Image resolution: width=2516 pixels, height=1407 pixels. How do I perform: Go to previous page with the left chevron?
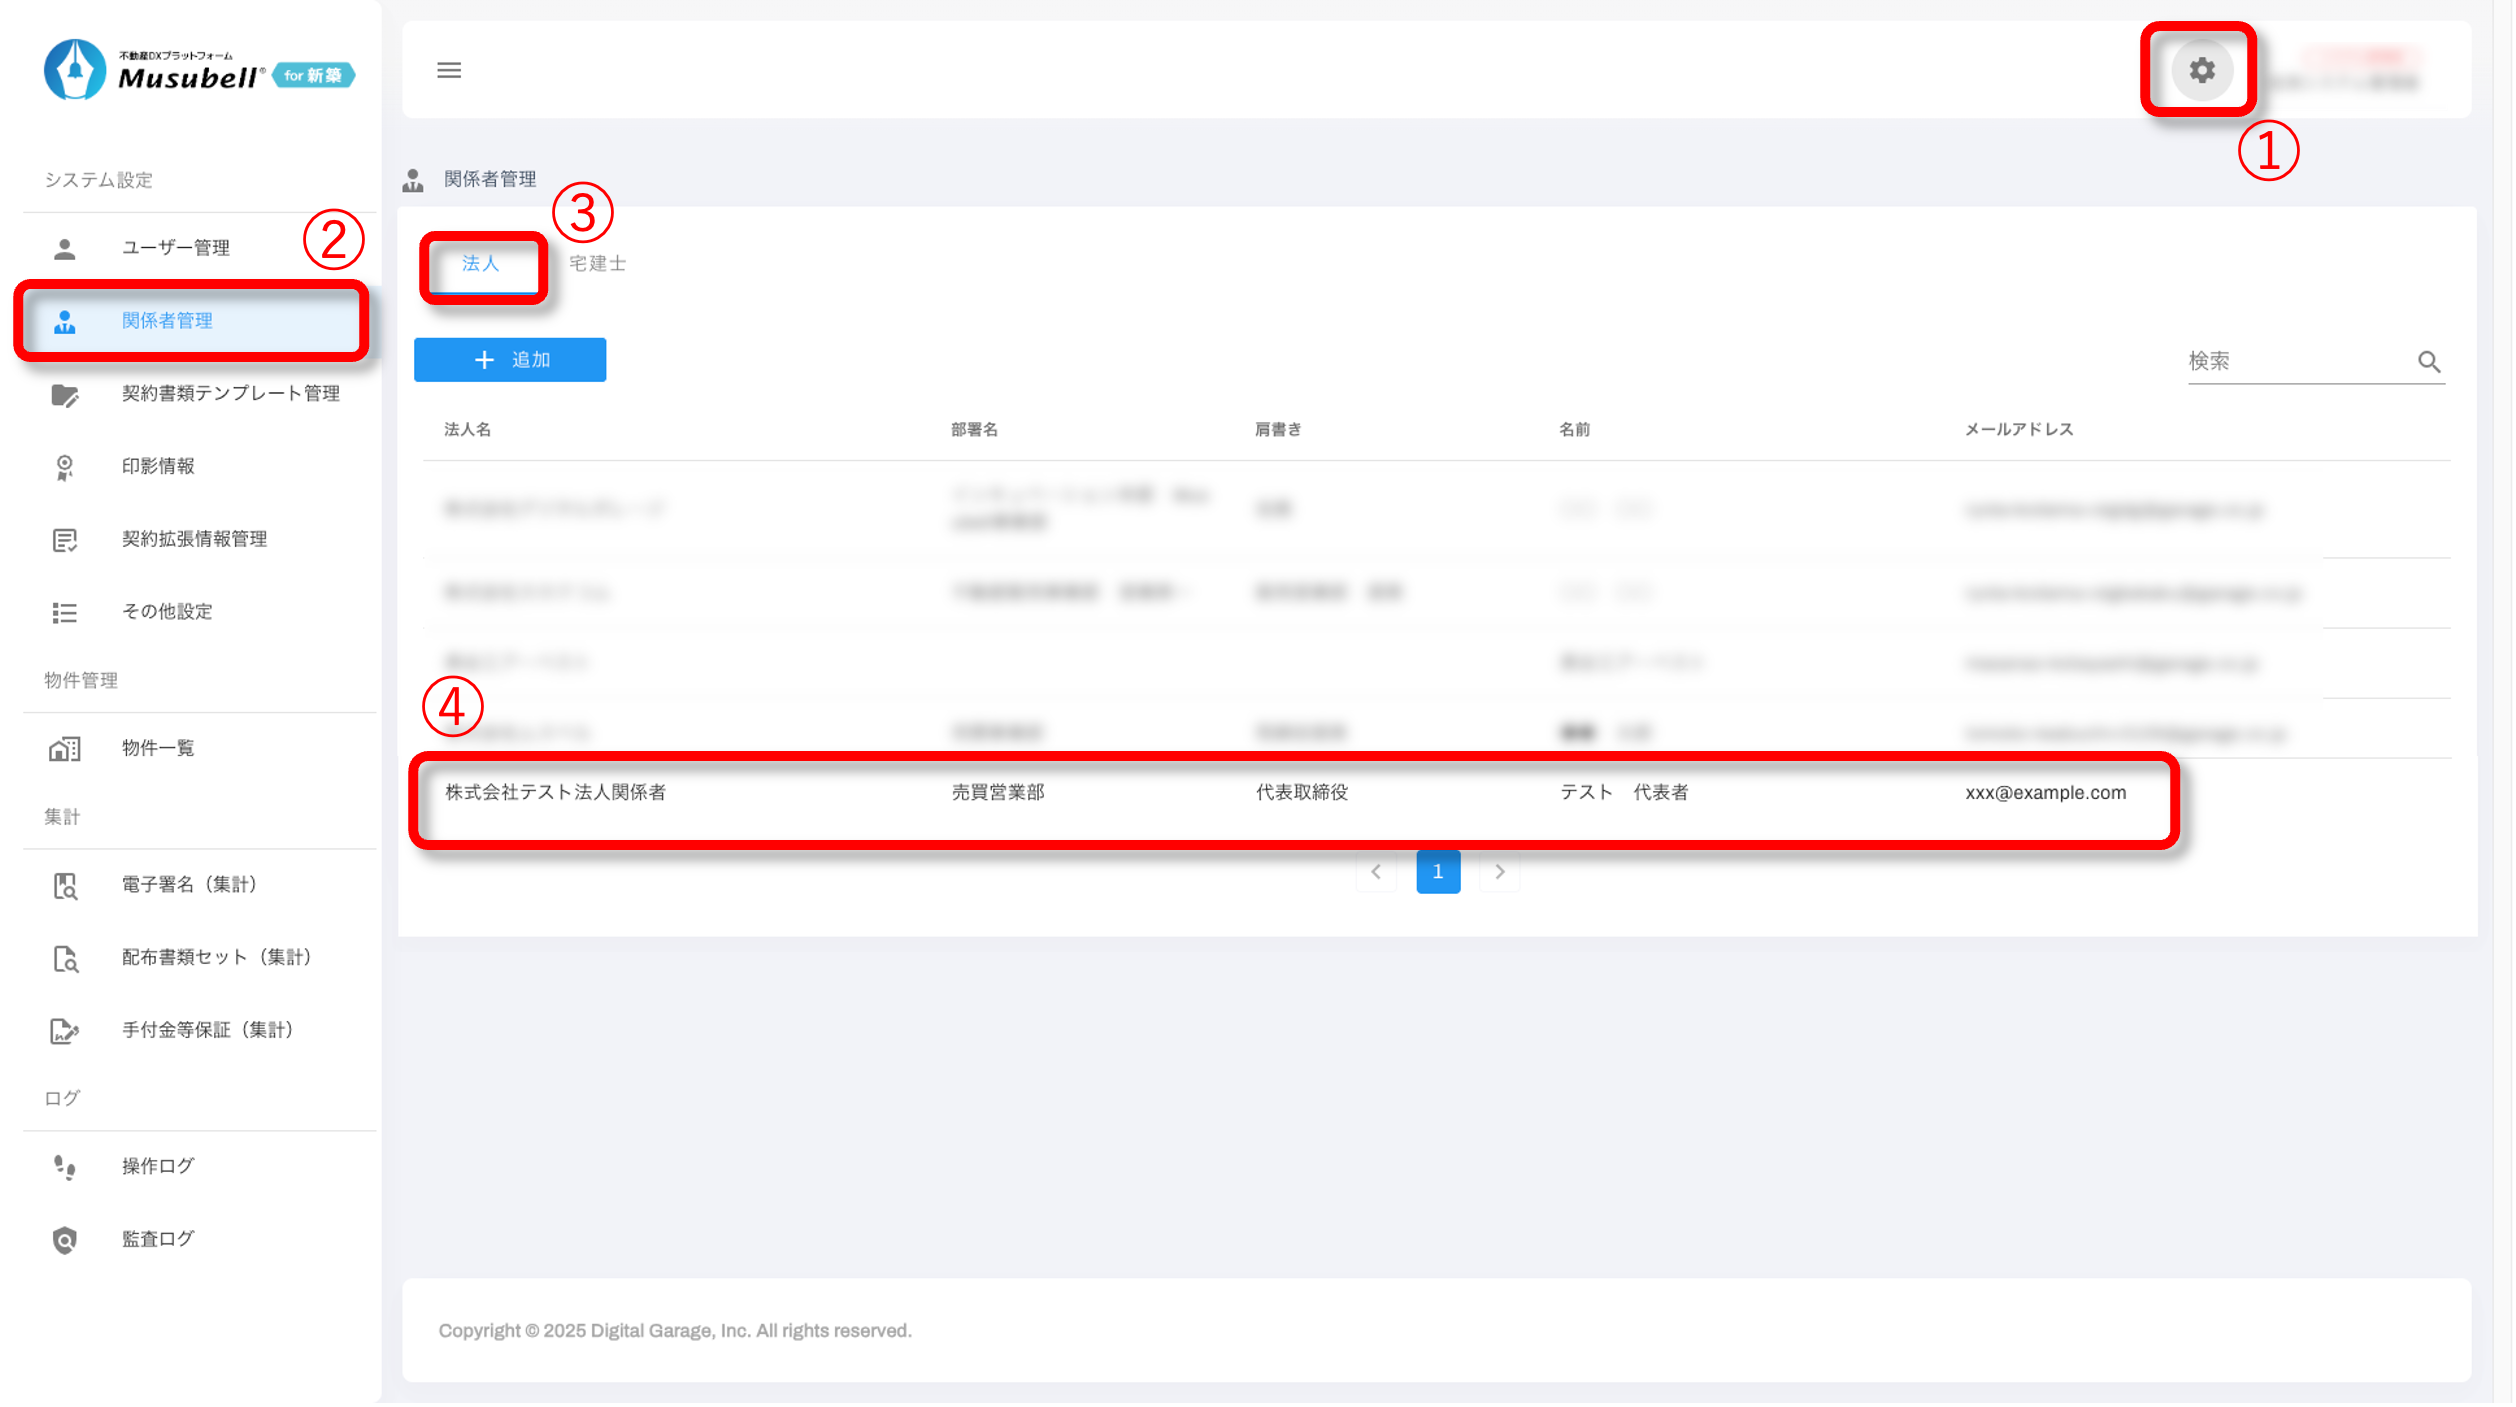pos(1376,872)
